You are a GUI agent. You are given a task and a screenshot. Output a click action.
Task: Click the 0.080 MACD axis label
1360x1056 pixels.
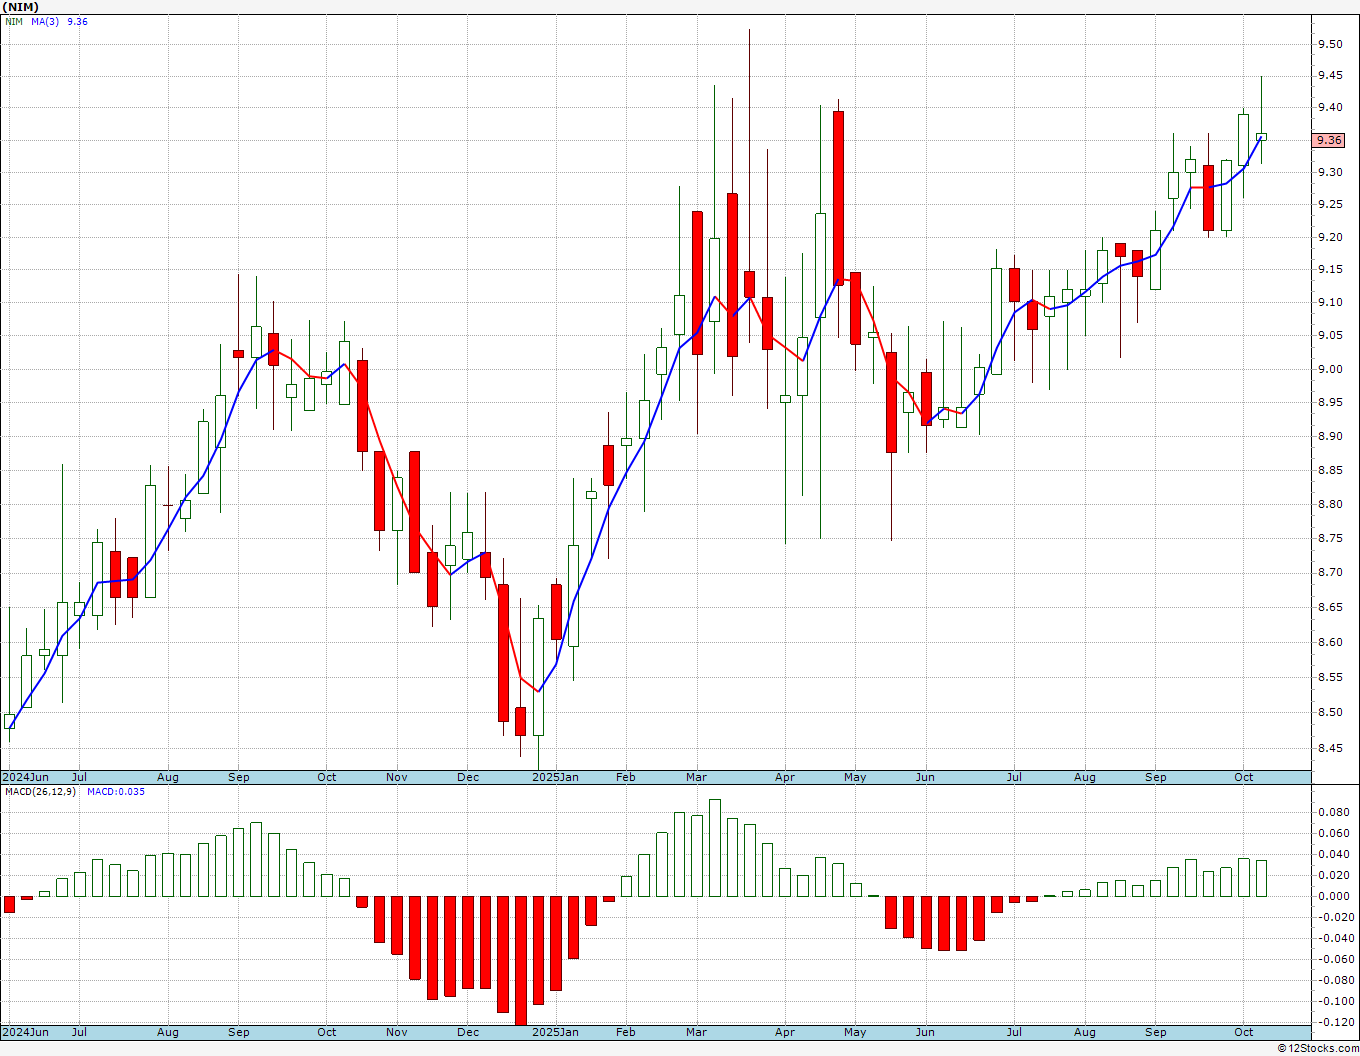(1332, 813)
